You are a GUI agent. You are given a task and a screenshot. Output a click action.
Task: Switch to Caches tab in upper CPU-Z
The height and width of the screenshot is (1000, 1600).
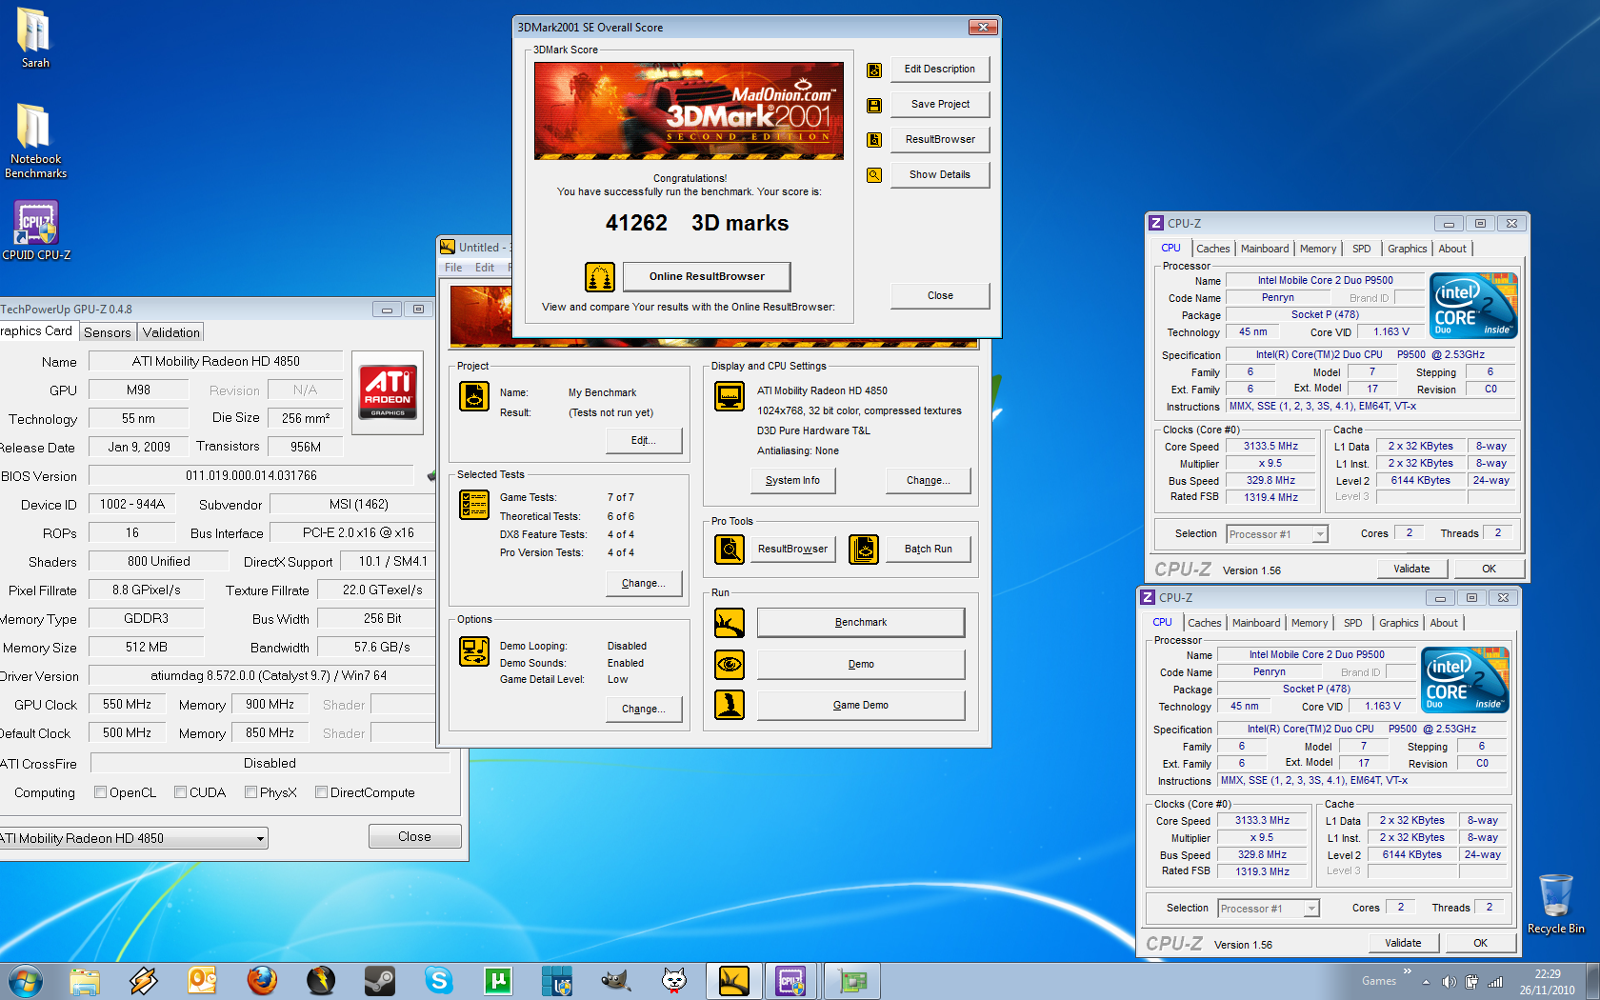point(1213,249)
